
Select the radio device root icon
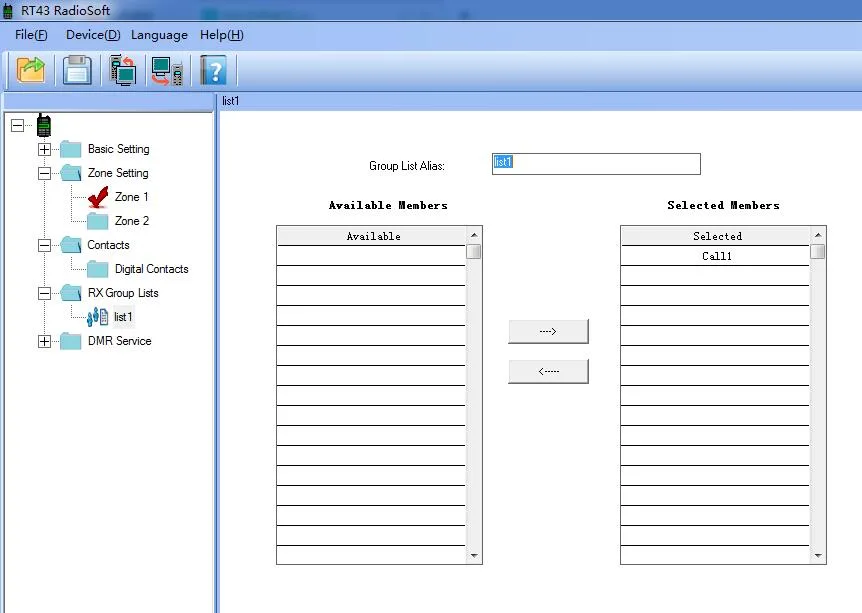pyautogui.click(x=44, y=126)
